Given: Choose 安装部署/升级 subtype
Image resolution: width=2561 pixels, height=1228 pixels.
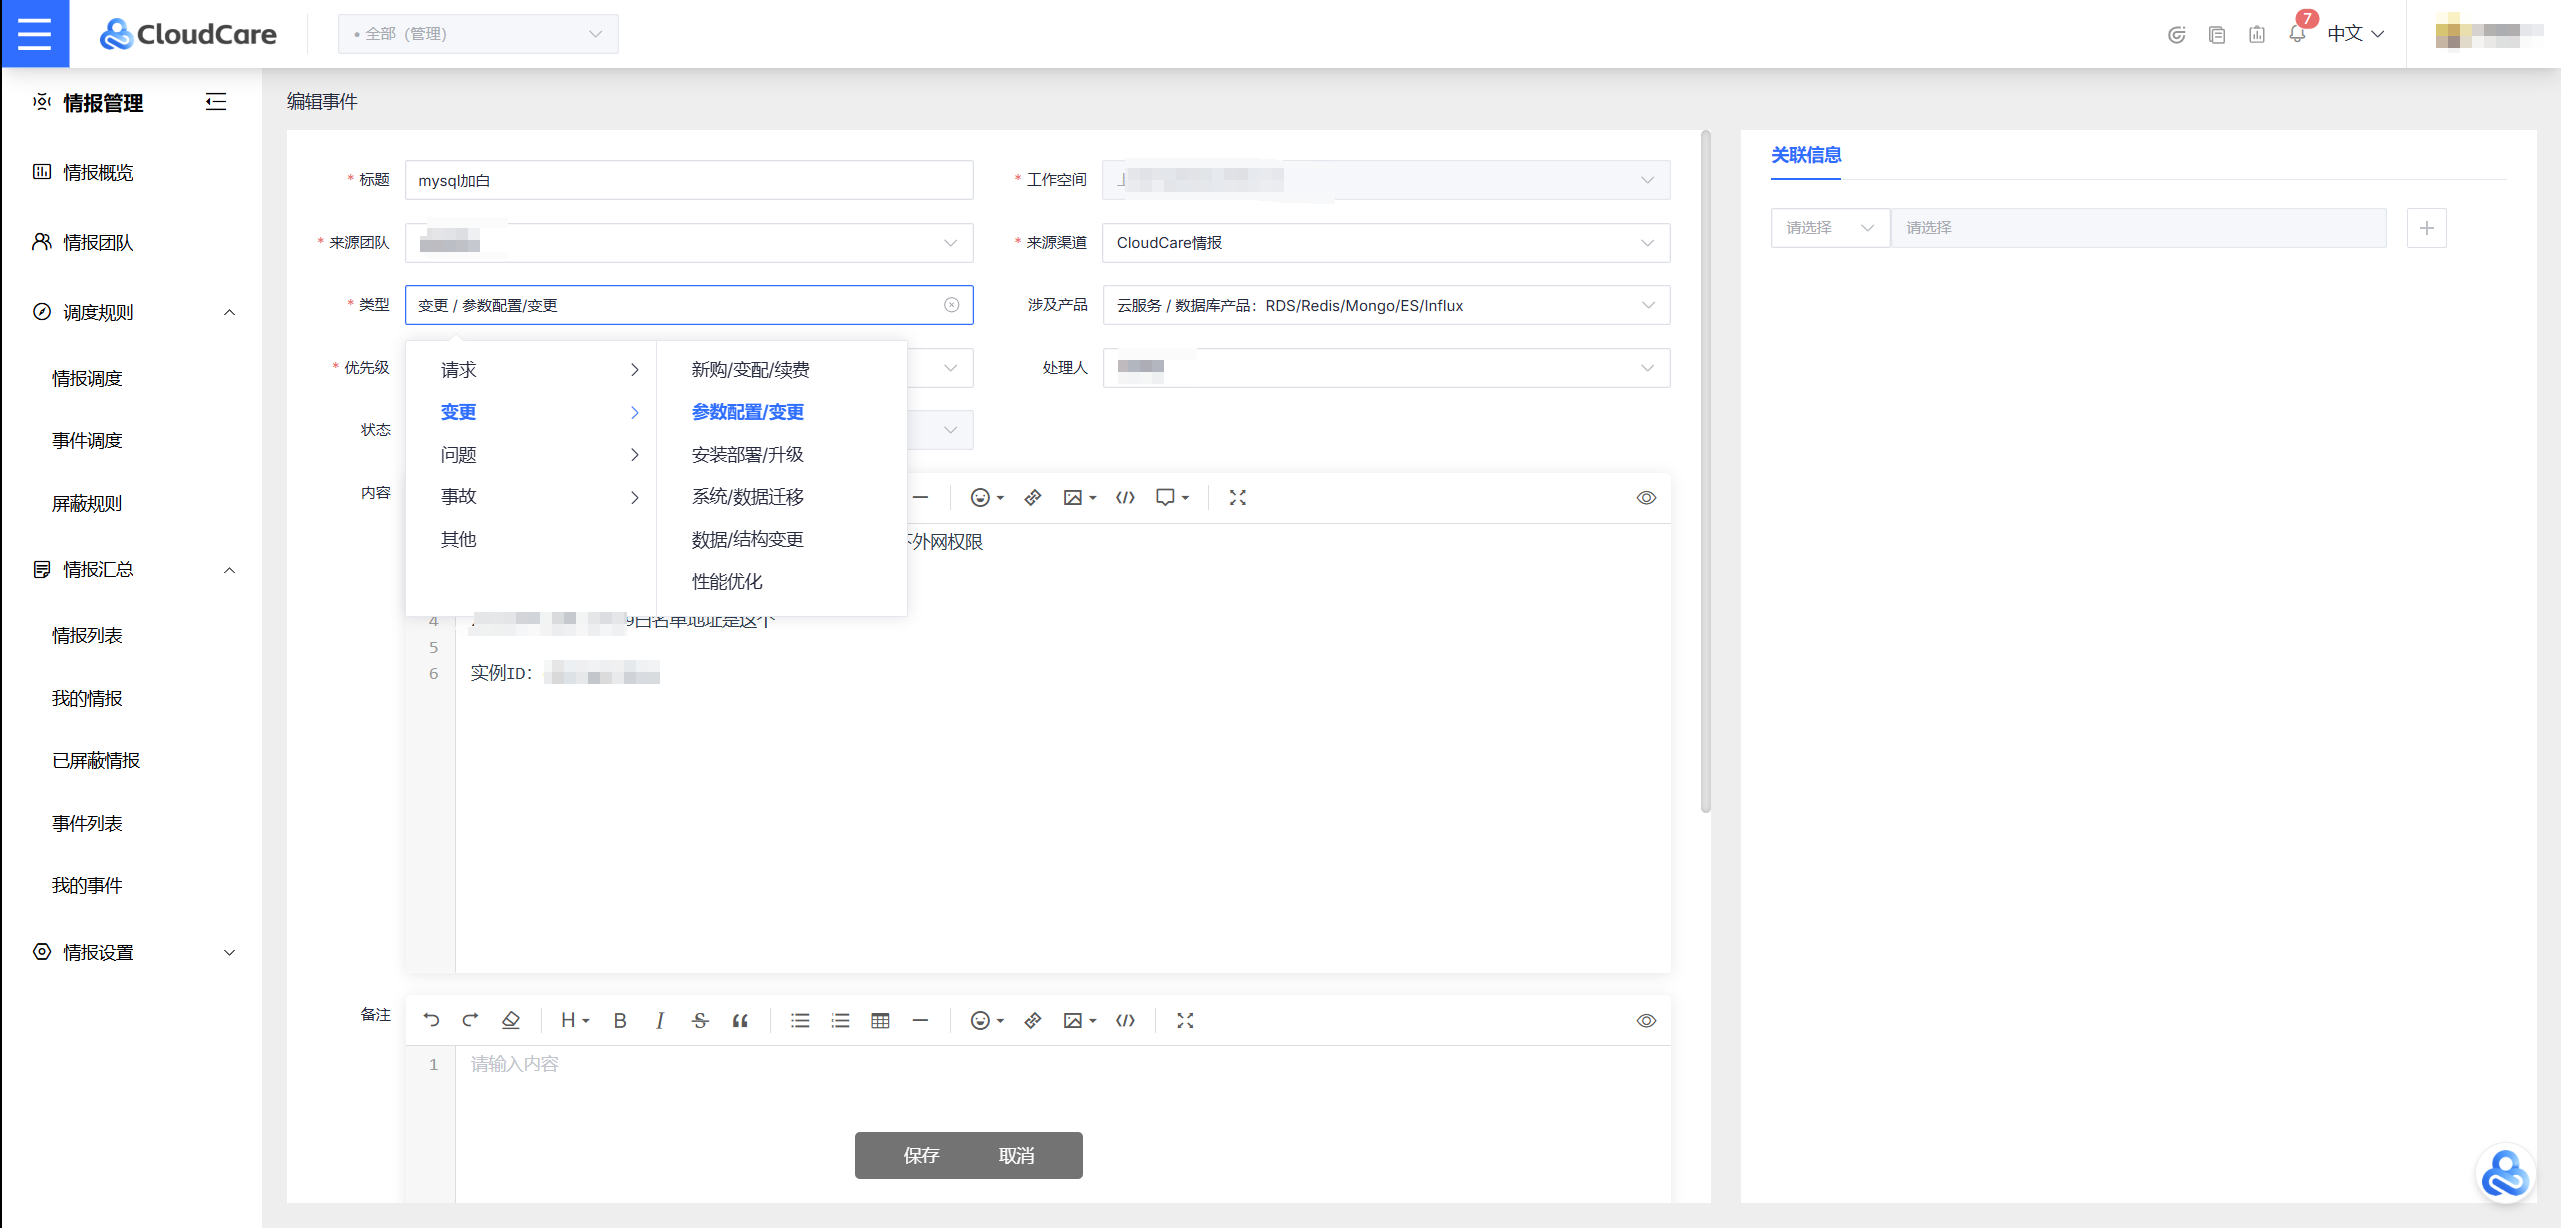Looking at the screenshot, I should 782,455.
